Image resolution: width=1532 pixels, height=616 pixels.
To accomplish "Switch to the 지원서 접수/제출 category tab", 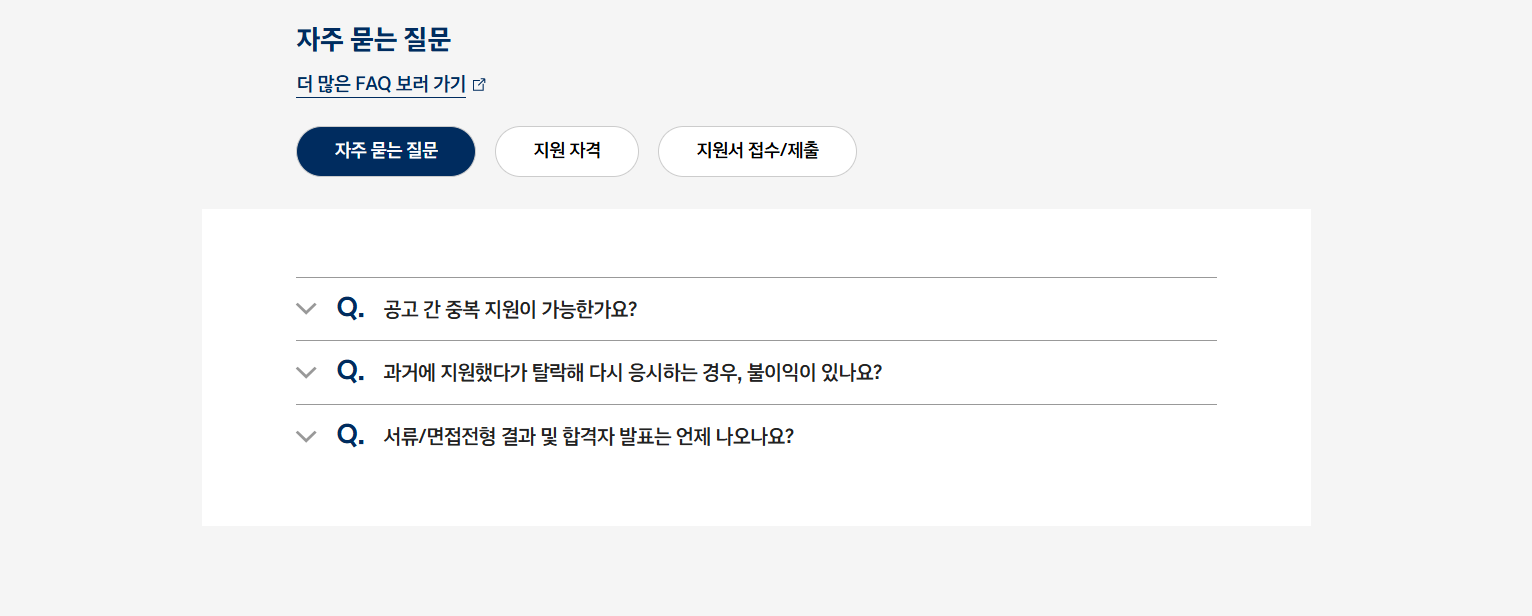I will [x=757, y=151].
